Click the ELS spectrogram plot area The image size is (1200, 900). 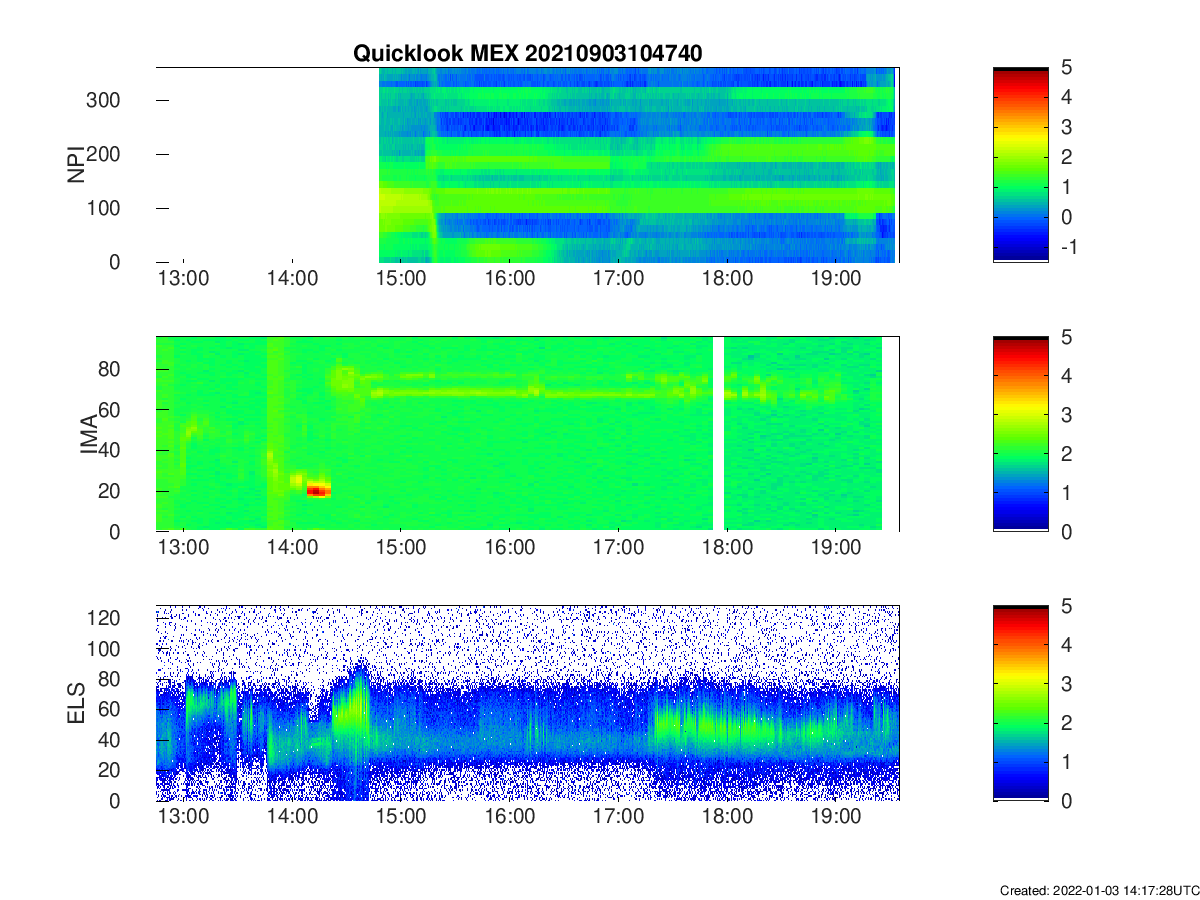pyautogui.click(x=528, y=704)
